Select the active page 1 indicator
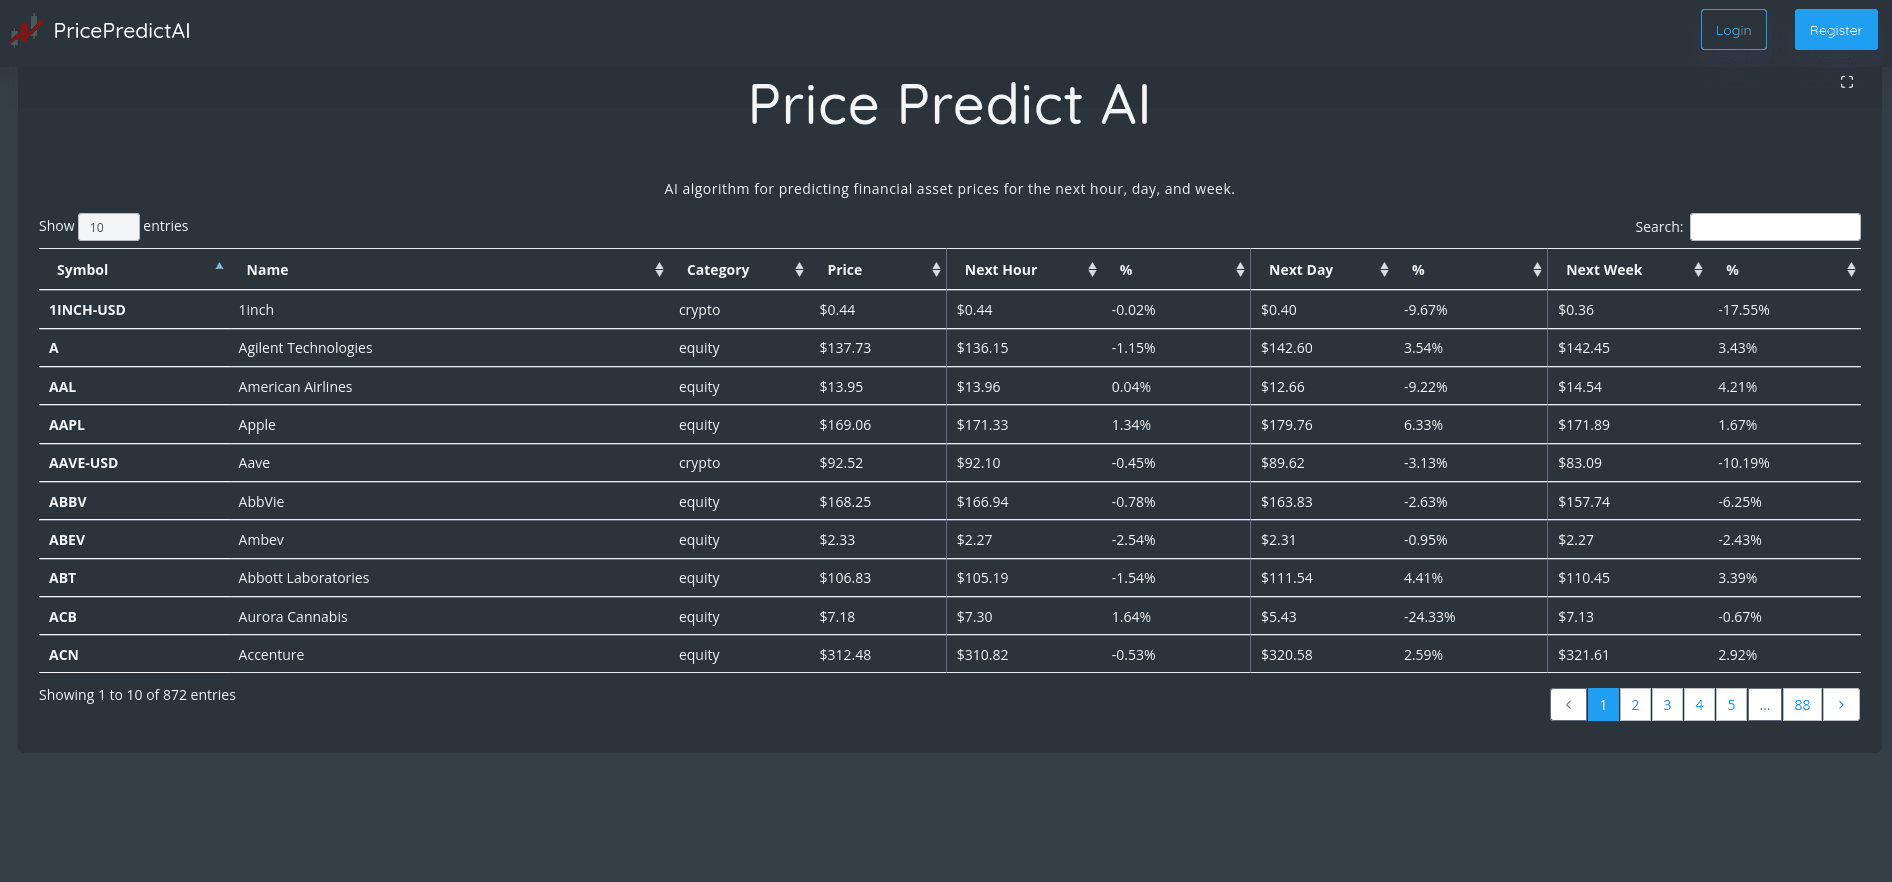This screenshot has width=1892, height=882. point(1603,704)
